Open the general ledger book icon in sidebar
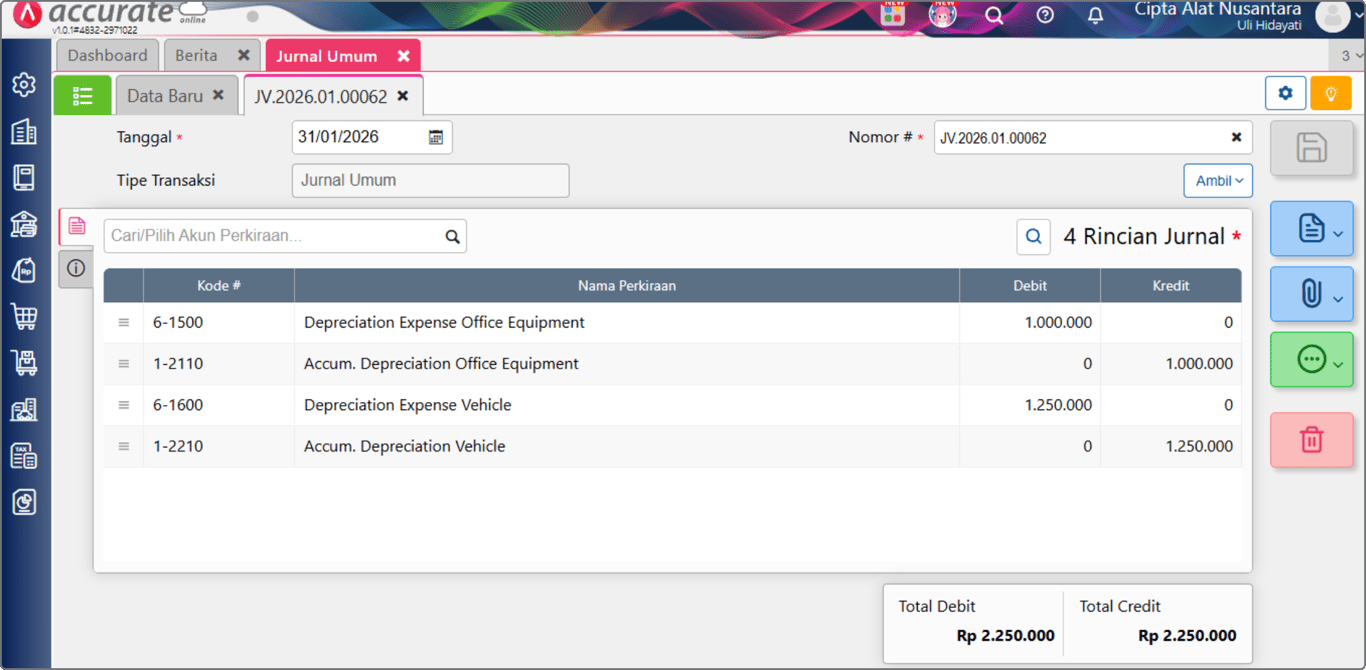Image resolution: width=1366 pixels, height=670 pixels. (x=24, y=178)
